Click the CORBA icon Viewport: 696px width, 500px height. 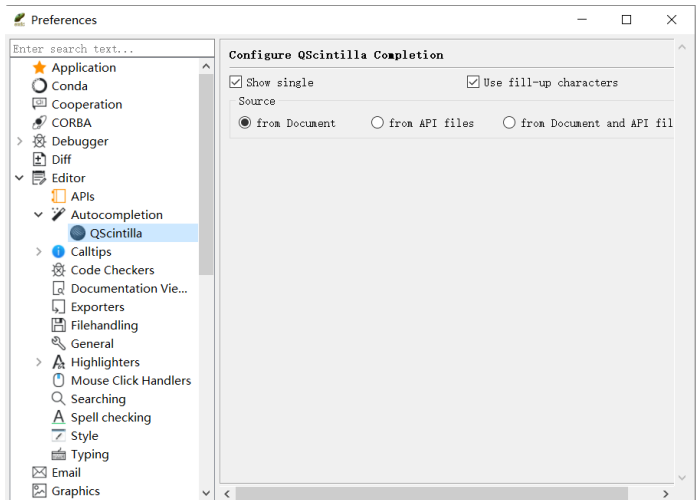[39, 123]
